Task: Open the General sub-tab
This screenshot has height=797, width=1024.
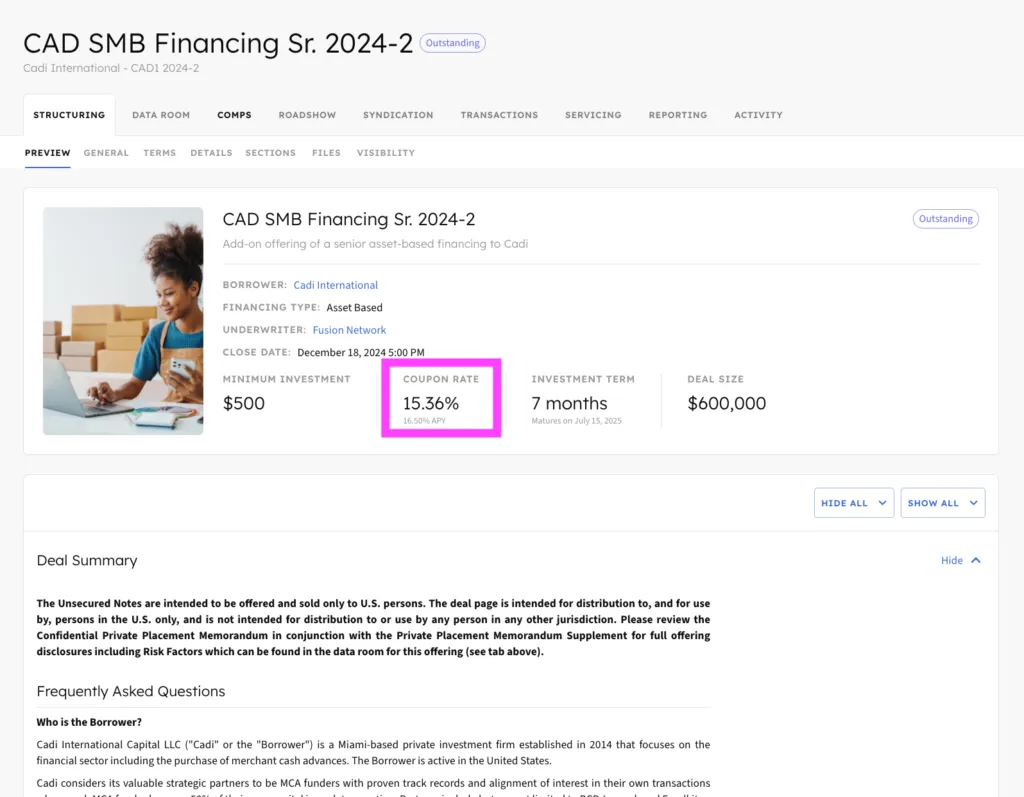Action: click(x=106, y=153)
